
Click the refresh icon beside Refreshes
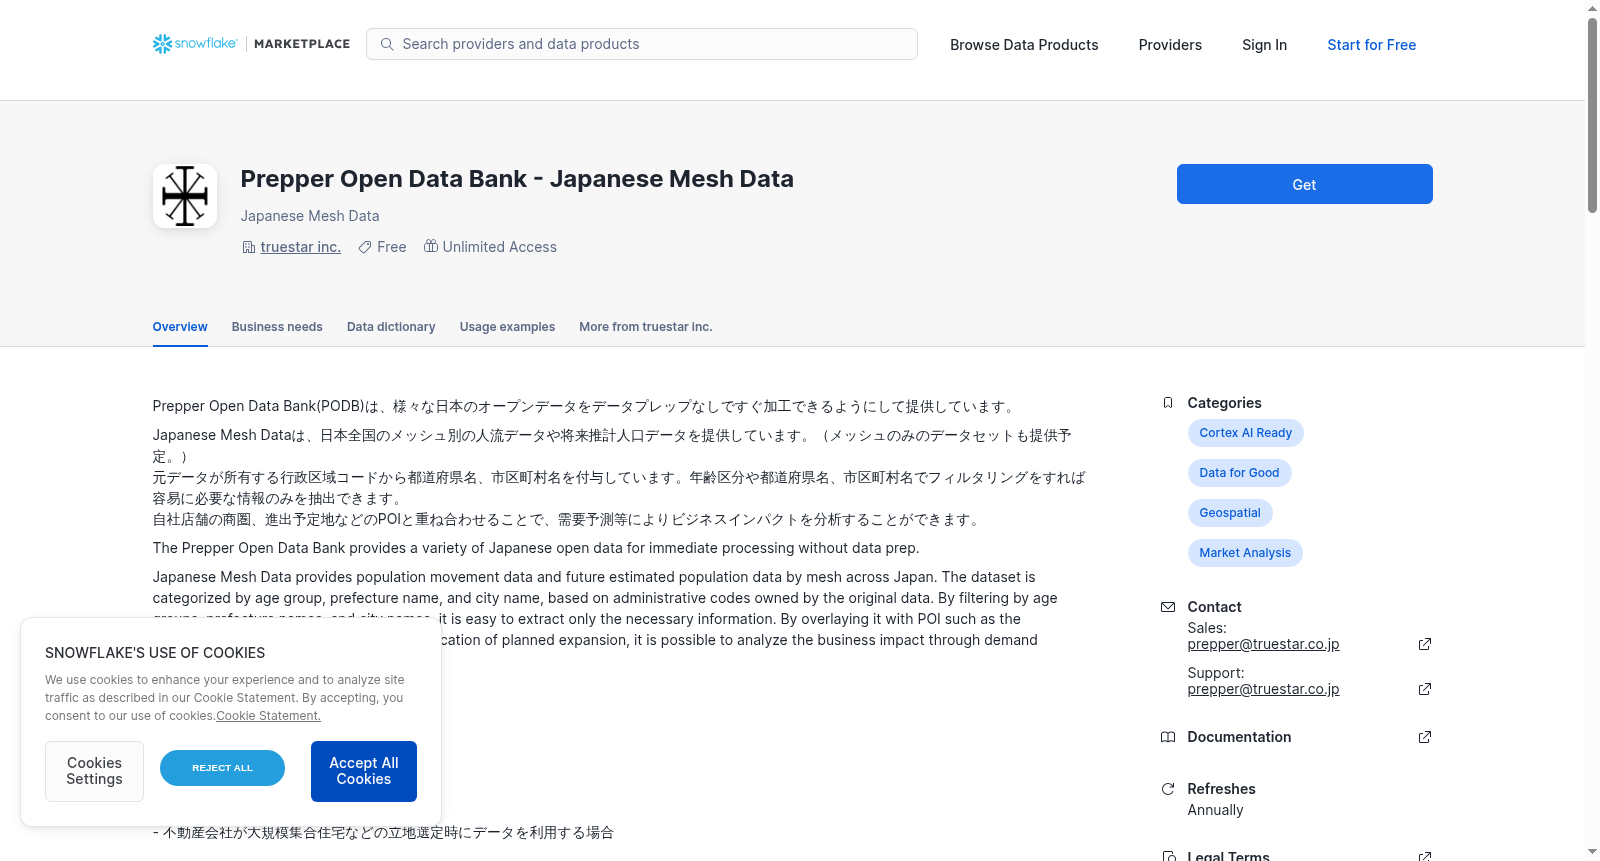1168,789
